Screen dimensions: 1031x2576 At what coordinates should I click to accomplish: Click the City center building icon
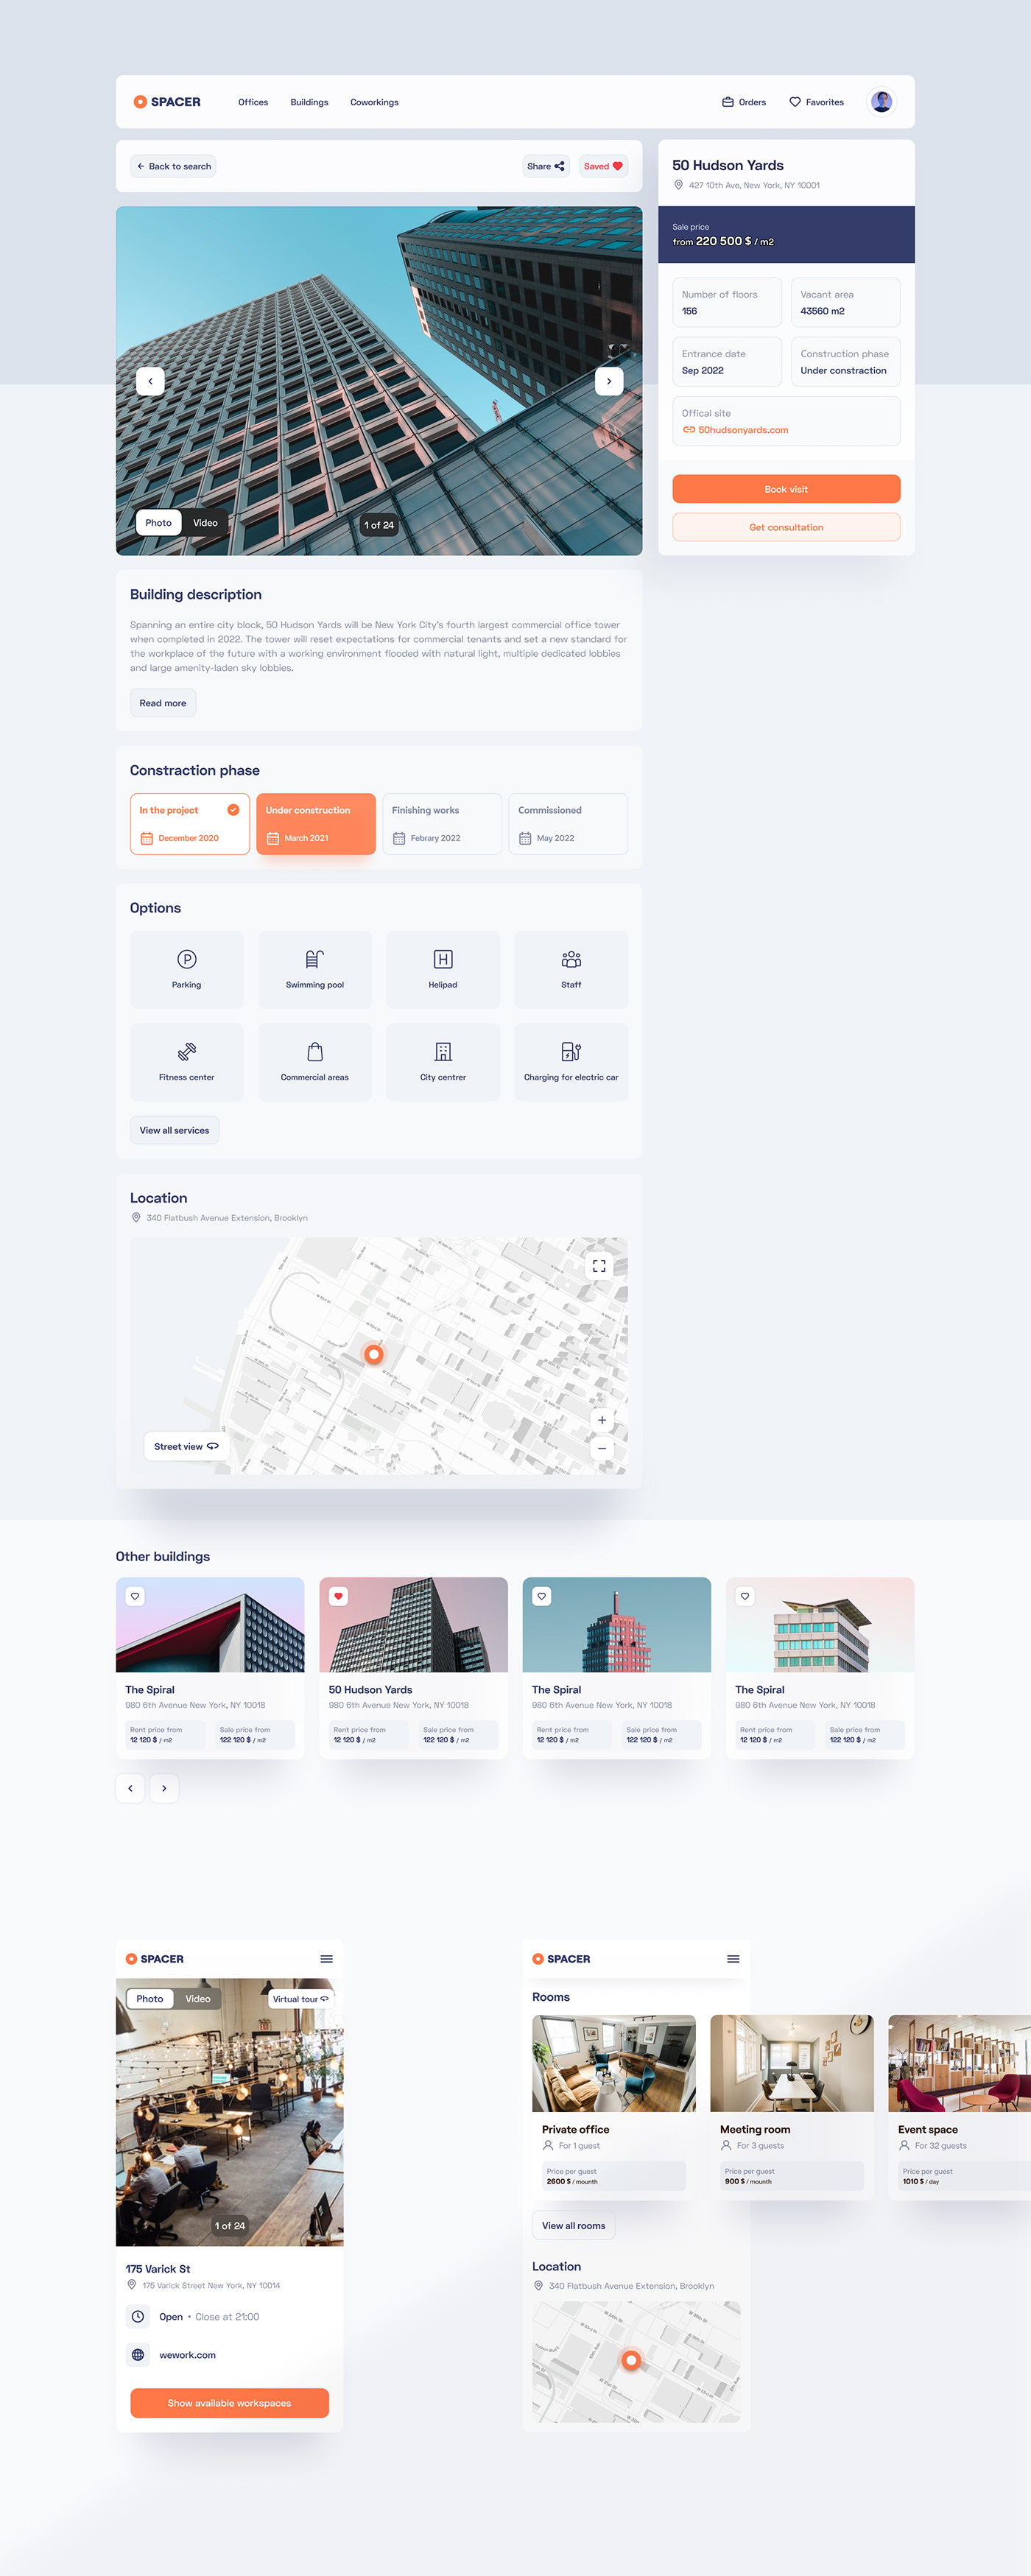pyautogui.click(x=443, y=1051)
